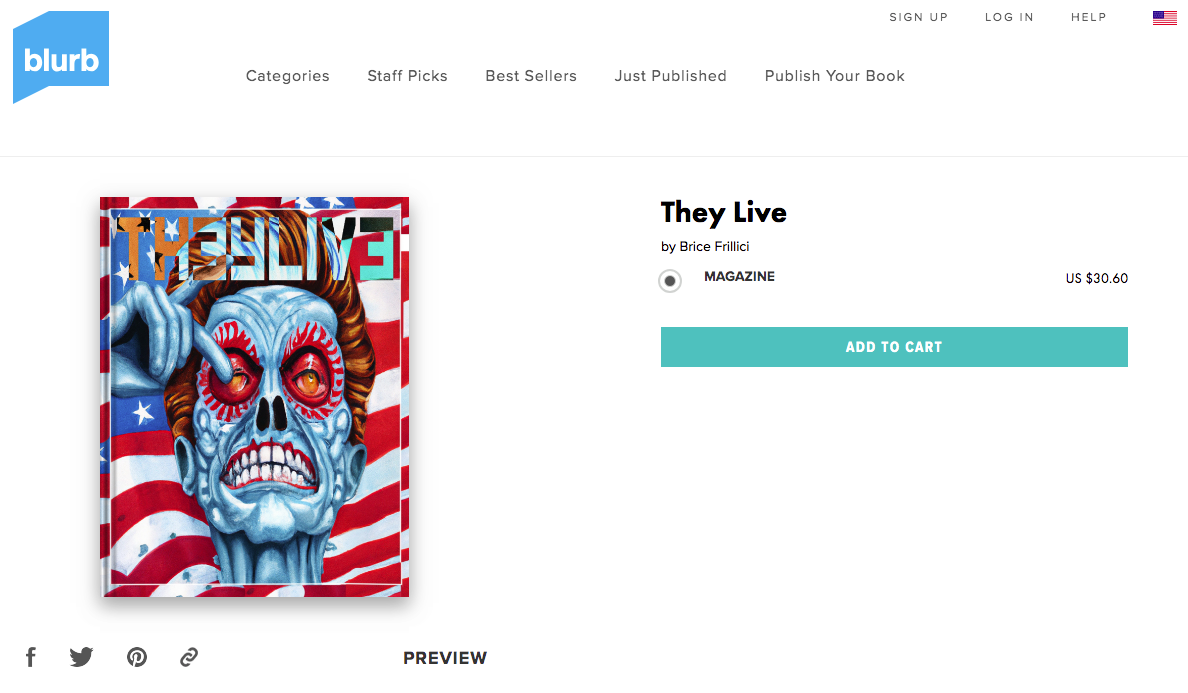Click the Blurb logo
Image resolution: width=1188 pixels, height=693 pixels.
(61, 58)
